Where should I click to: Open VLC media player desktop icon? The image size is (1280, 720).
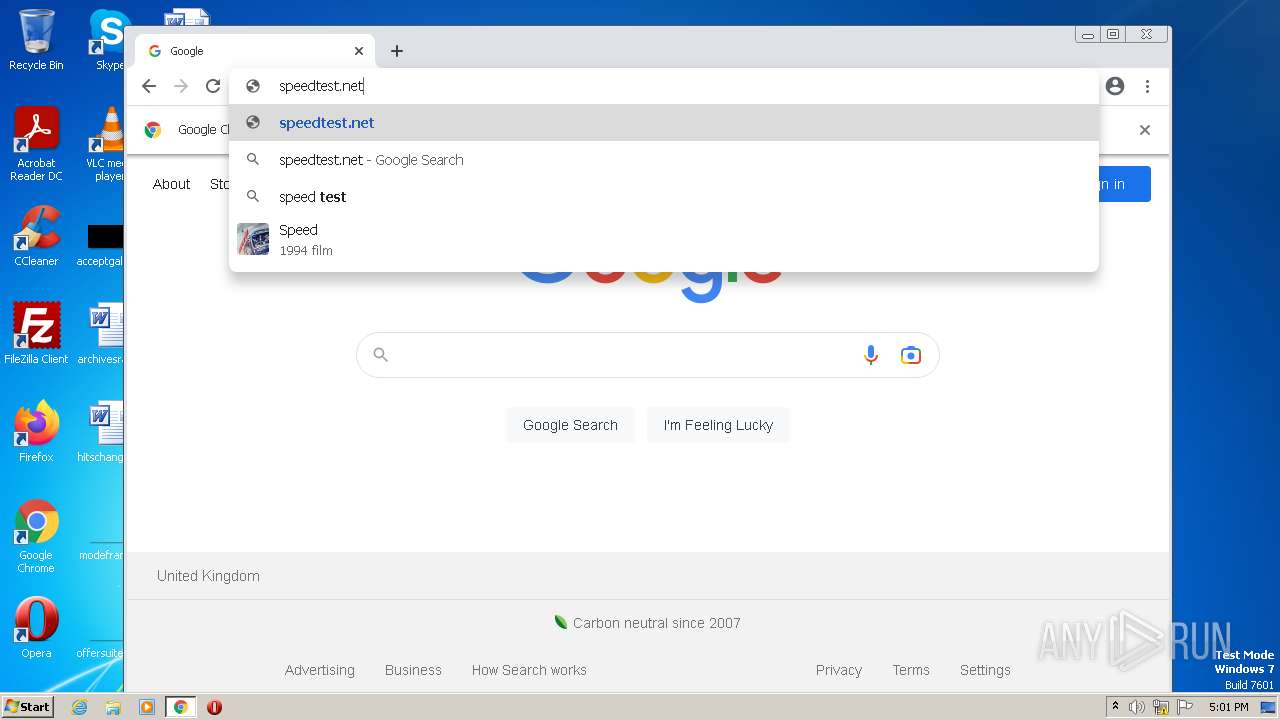(x=106, y=144)
